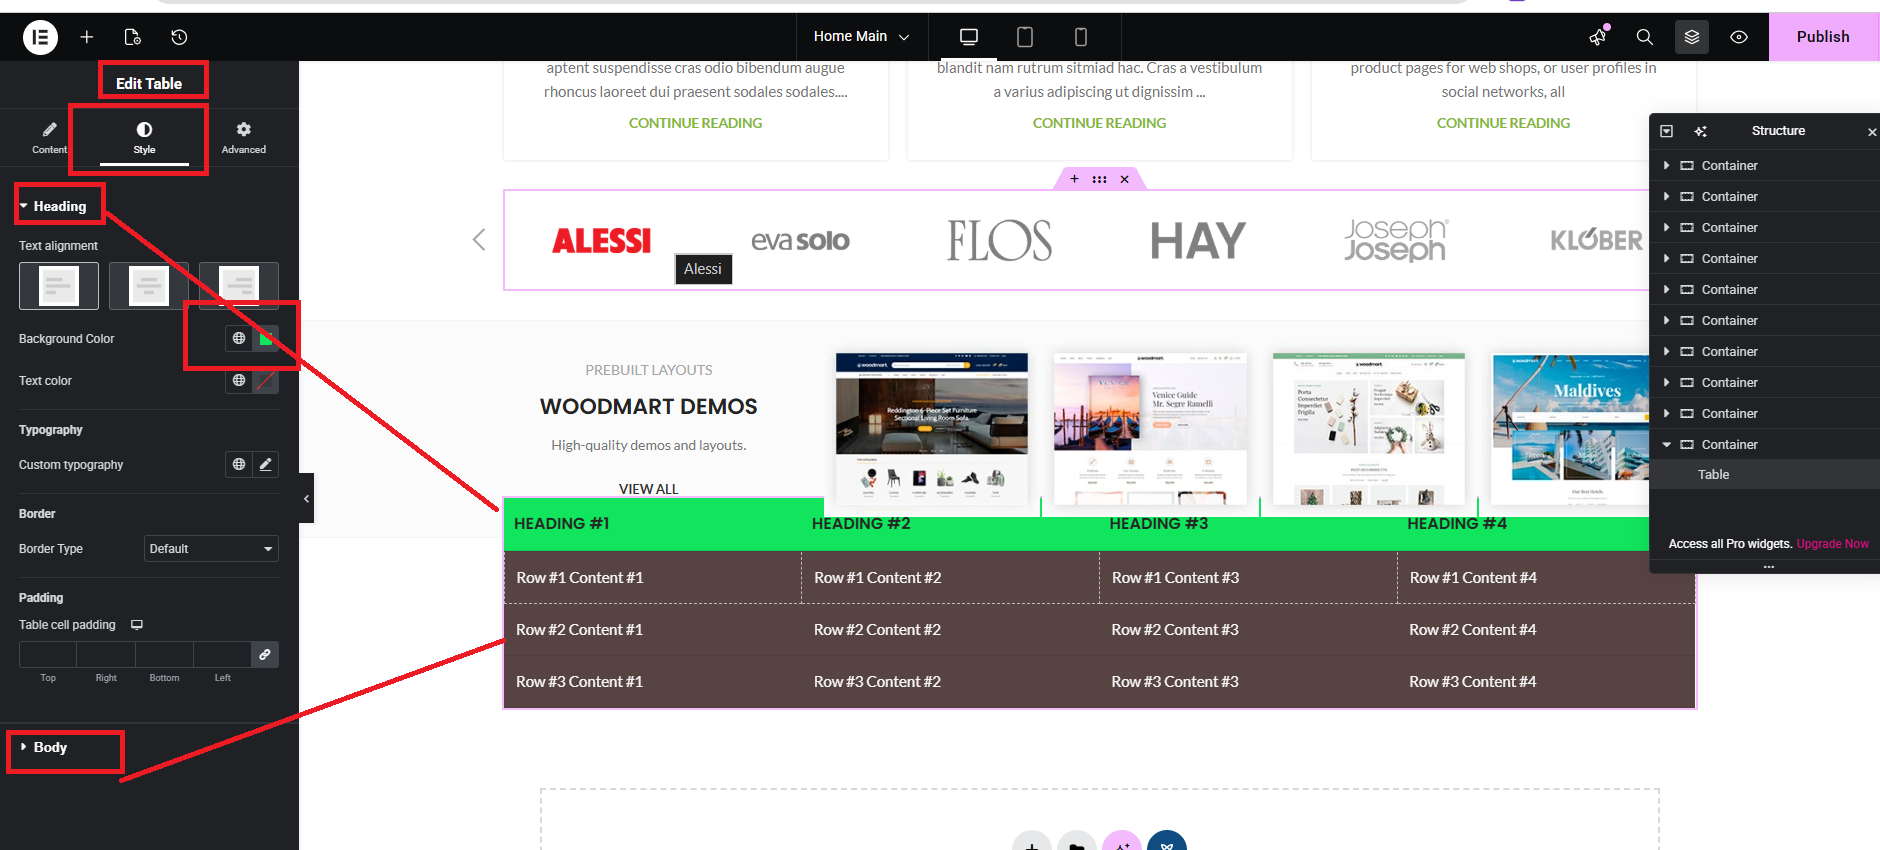Click the AI sparkle icon in the Structure header
The width and height of the screenshot is (1880, 850).
click(1700, 131)
